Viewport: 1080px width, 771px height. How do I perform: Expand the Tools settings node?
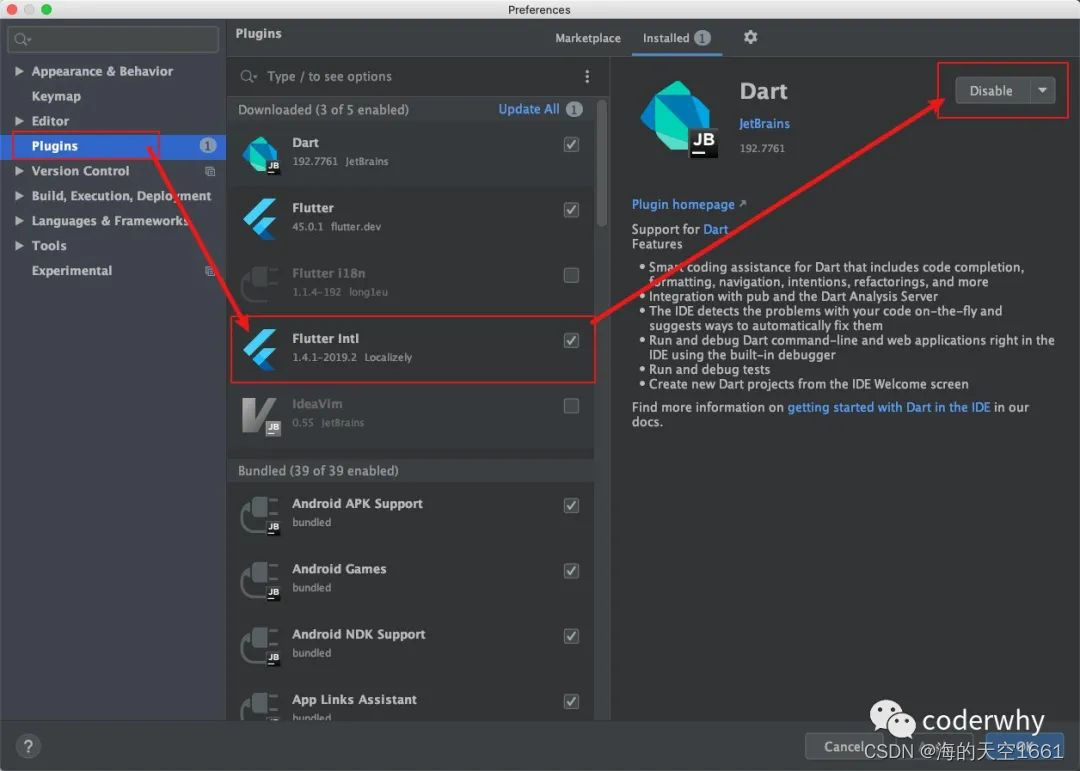(x=19, y=245)
